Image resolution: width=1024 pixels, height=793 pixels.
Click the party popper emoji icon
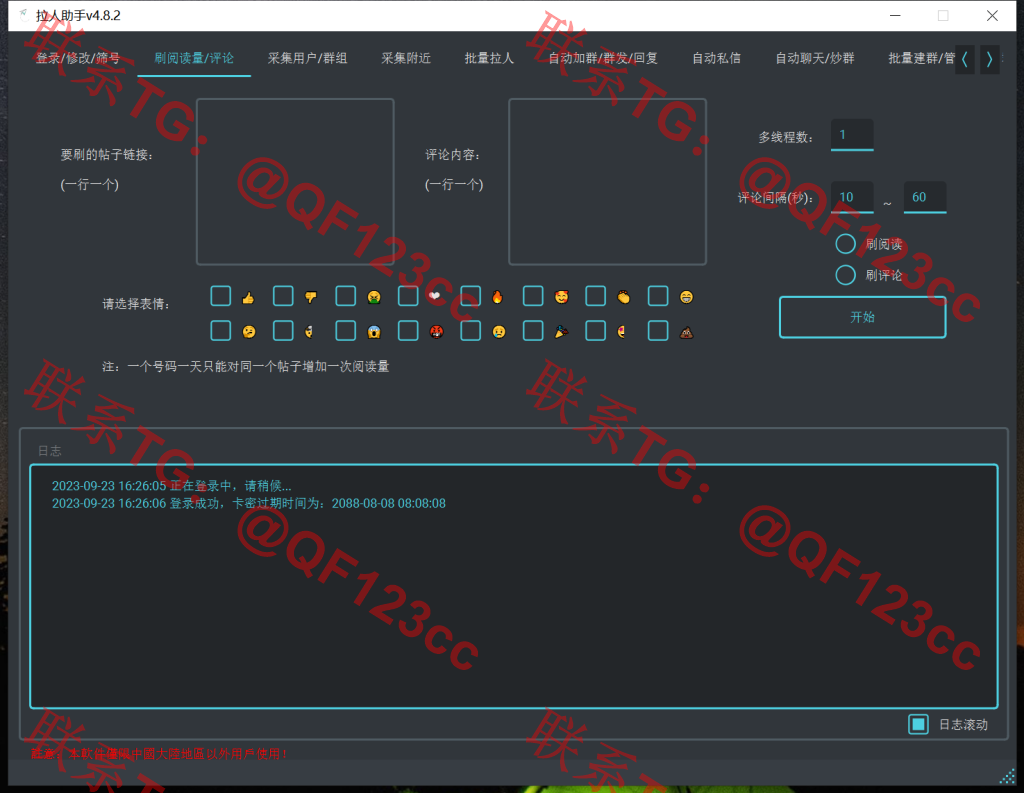point(561,332)
